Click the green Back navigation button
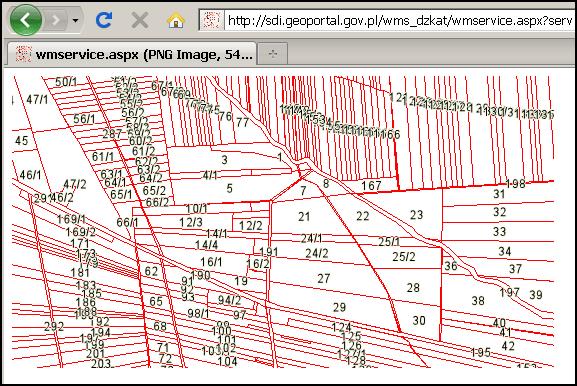The width and height of the screenshot is (577, 386). [26, 20]
